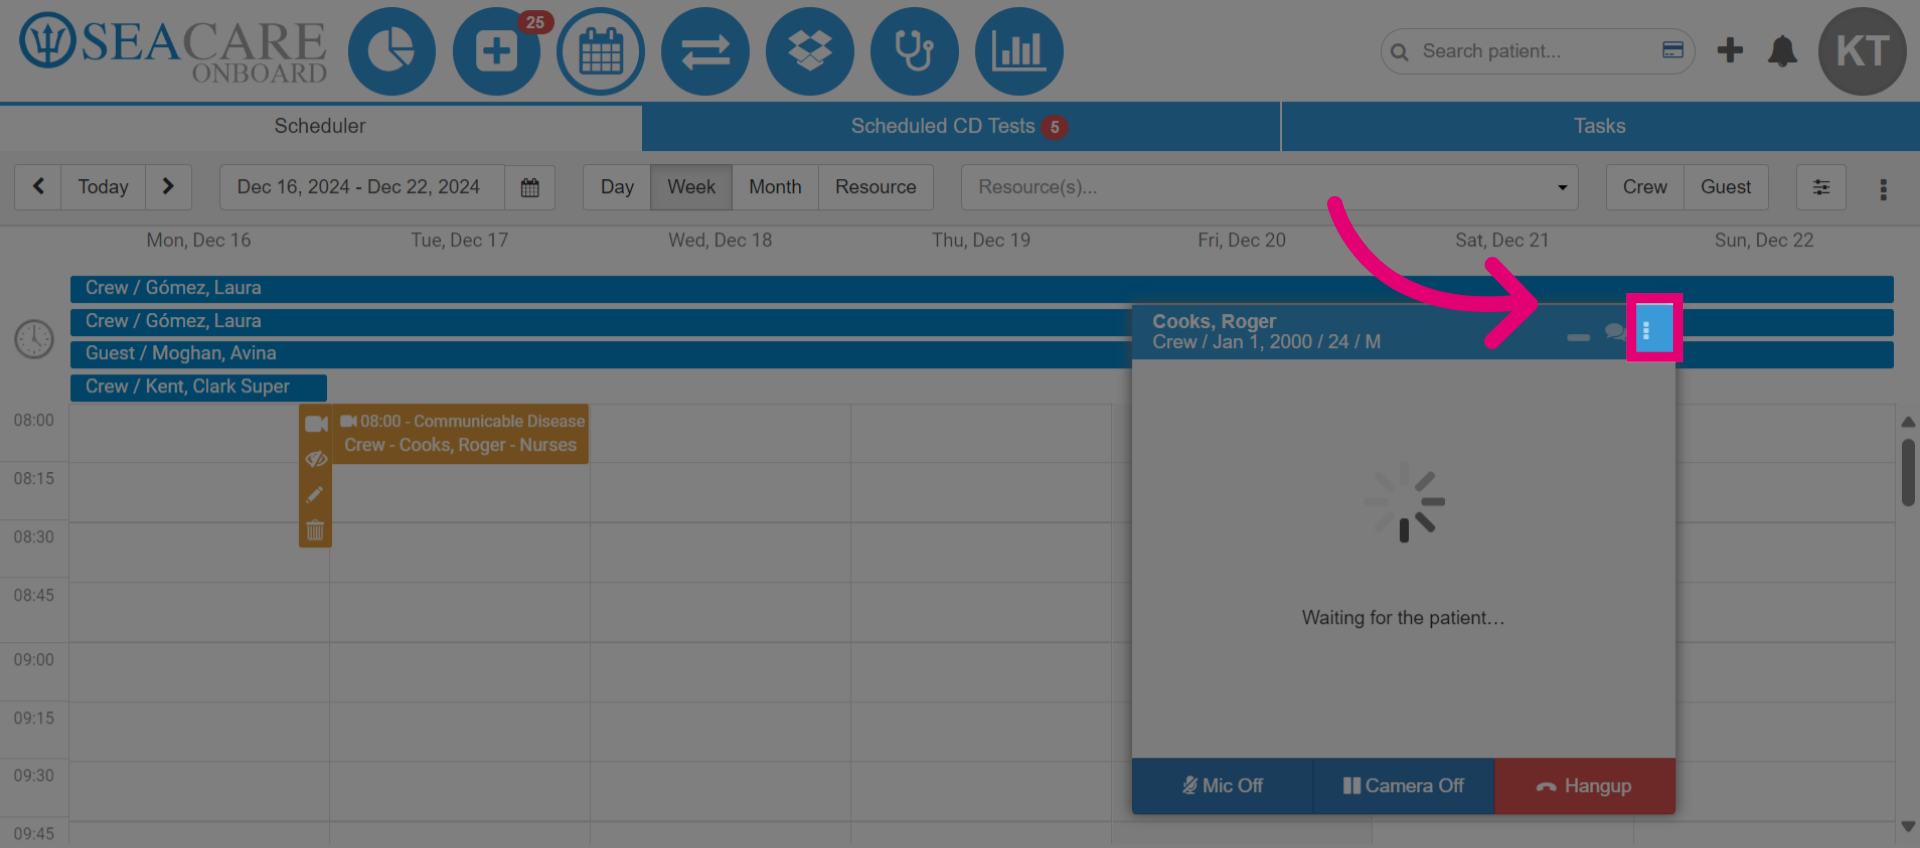Open Crew / Kent, Clark Super event
This screenshot has width=1920, height=848.
[x=198, y=387]
